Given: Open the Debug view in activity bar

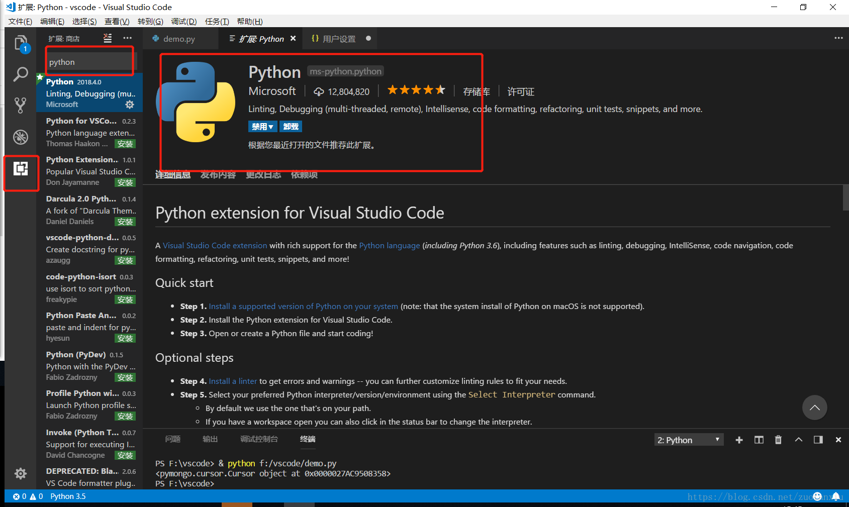Looking at the screenshot, I should [21, 137].
